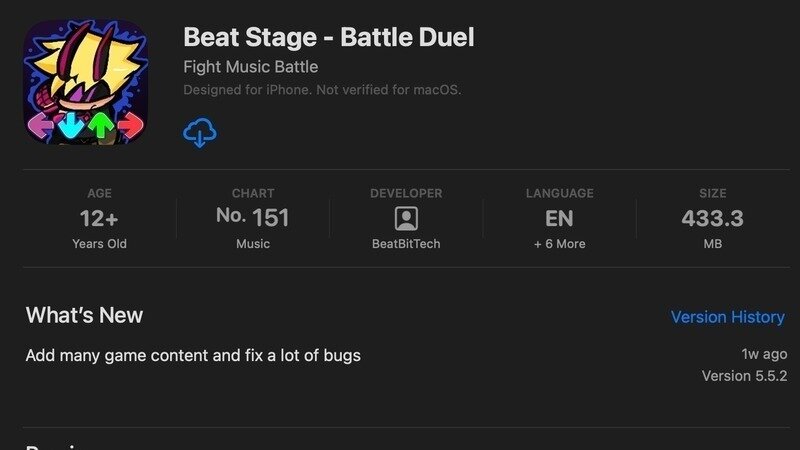Show the + 6 More languages
This screenshot has height=450, width=800.
pos(559,244)
